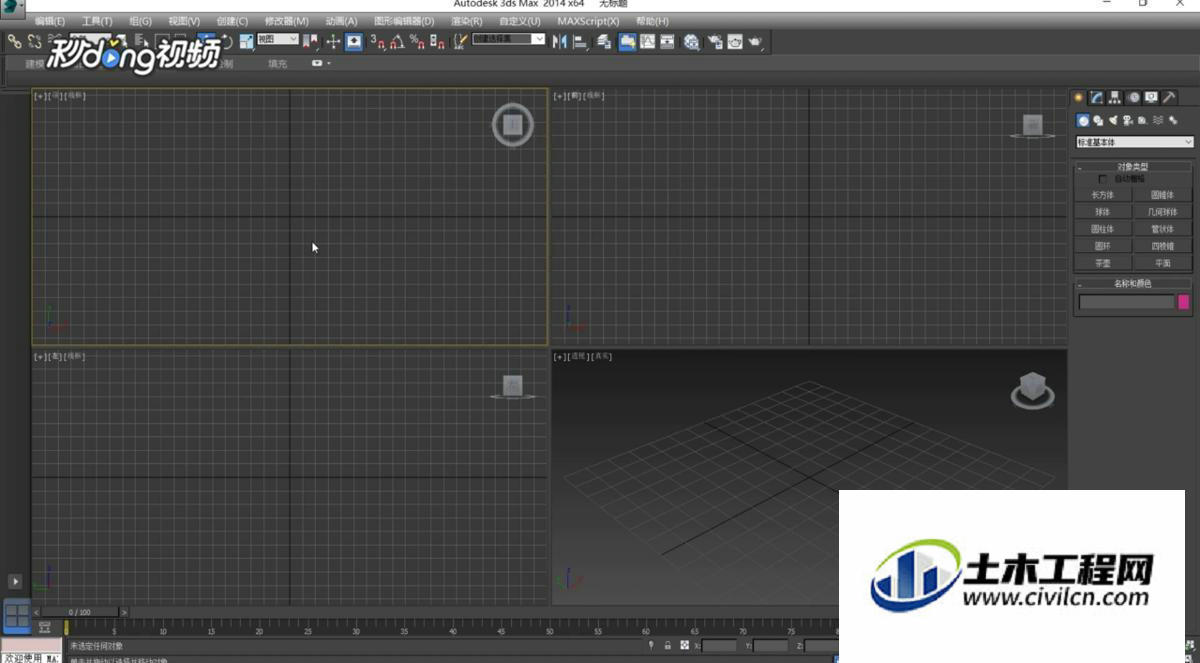Open the Material Editor
This screenshot has width=1200, height=663.
(691, 41)
